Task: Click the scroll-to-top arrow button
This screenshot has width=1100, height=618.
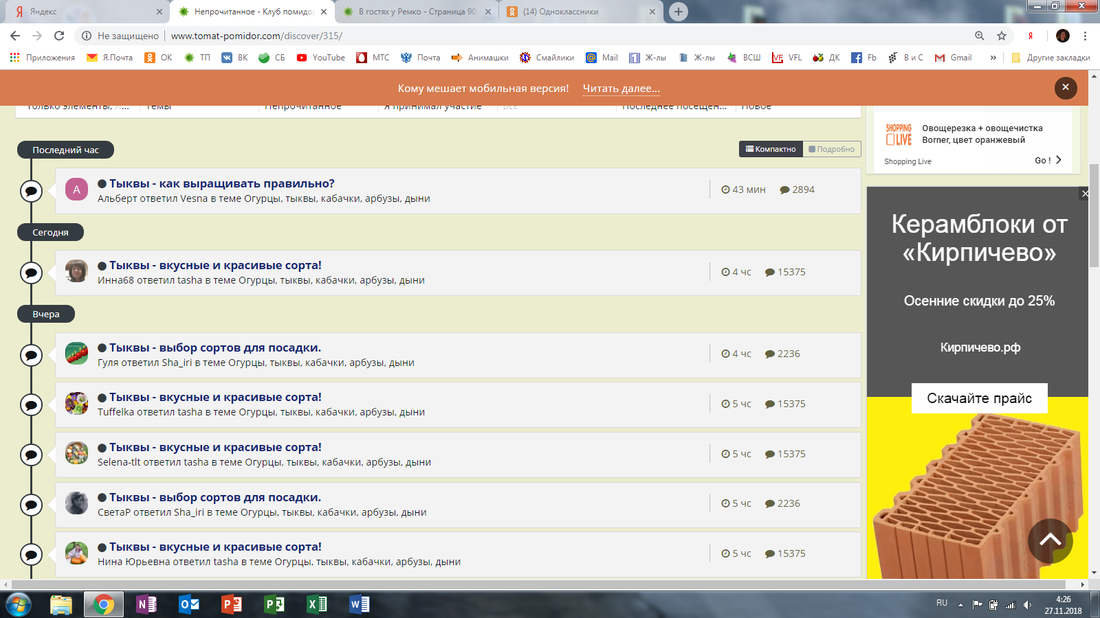Action: point(1050,540)
